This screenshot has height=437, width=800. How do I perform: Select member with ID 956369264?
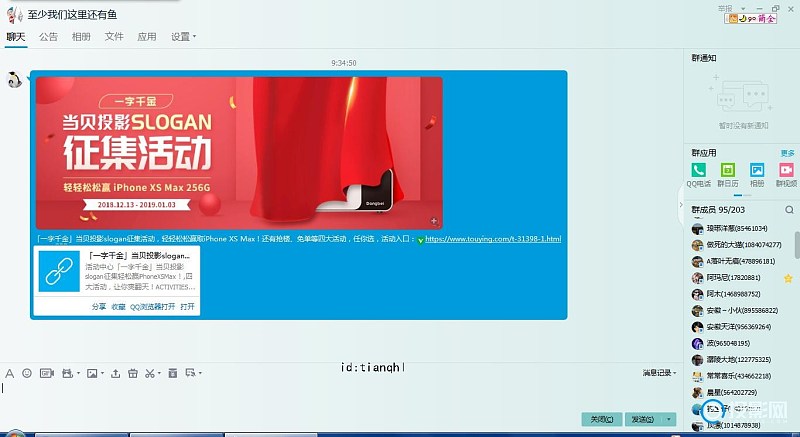(x=735, y=327)
